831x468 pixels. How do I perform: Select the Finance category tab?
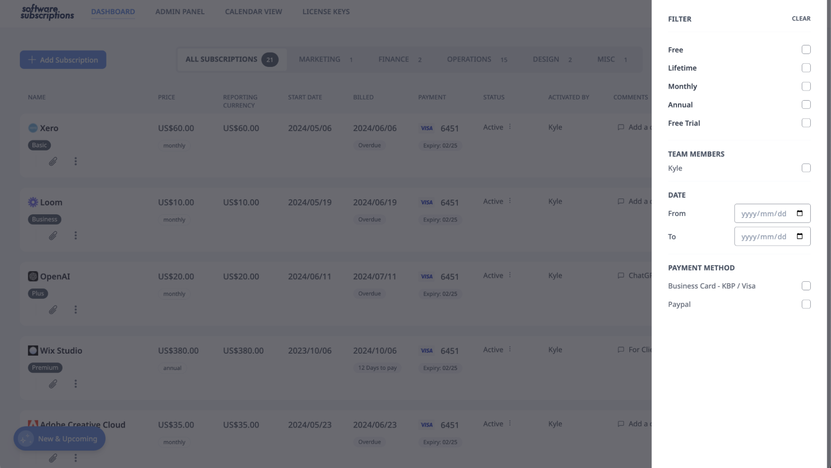tap(400, 59)
